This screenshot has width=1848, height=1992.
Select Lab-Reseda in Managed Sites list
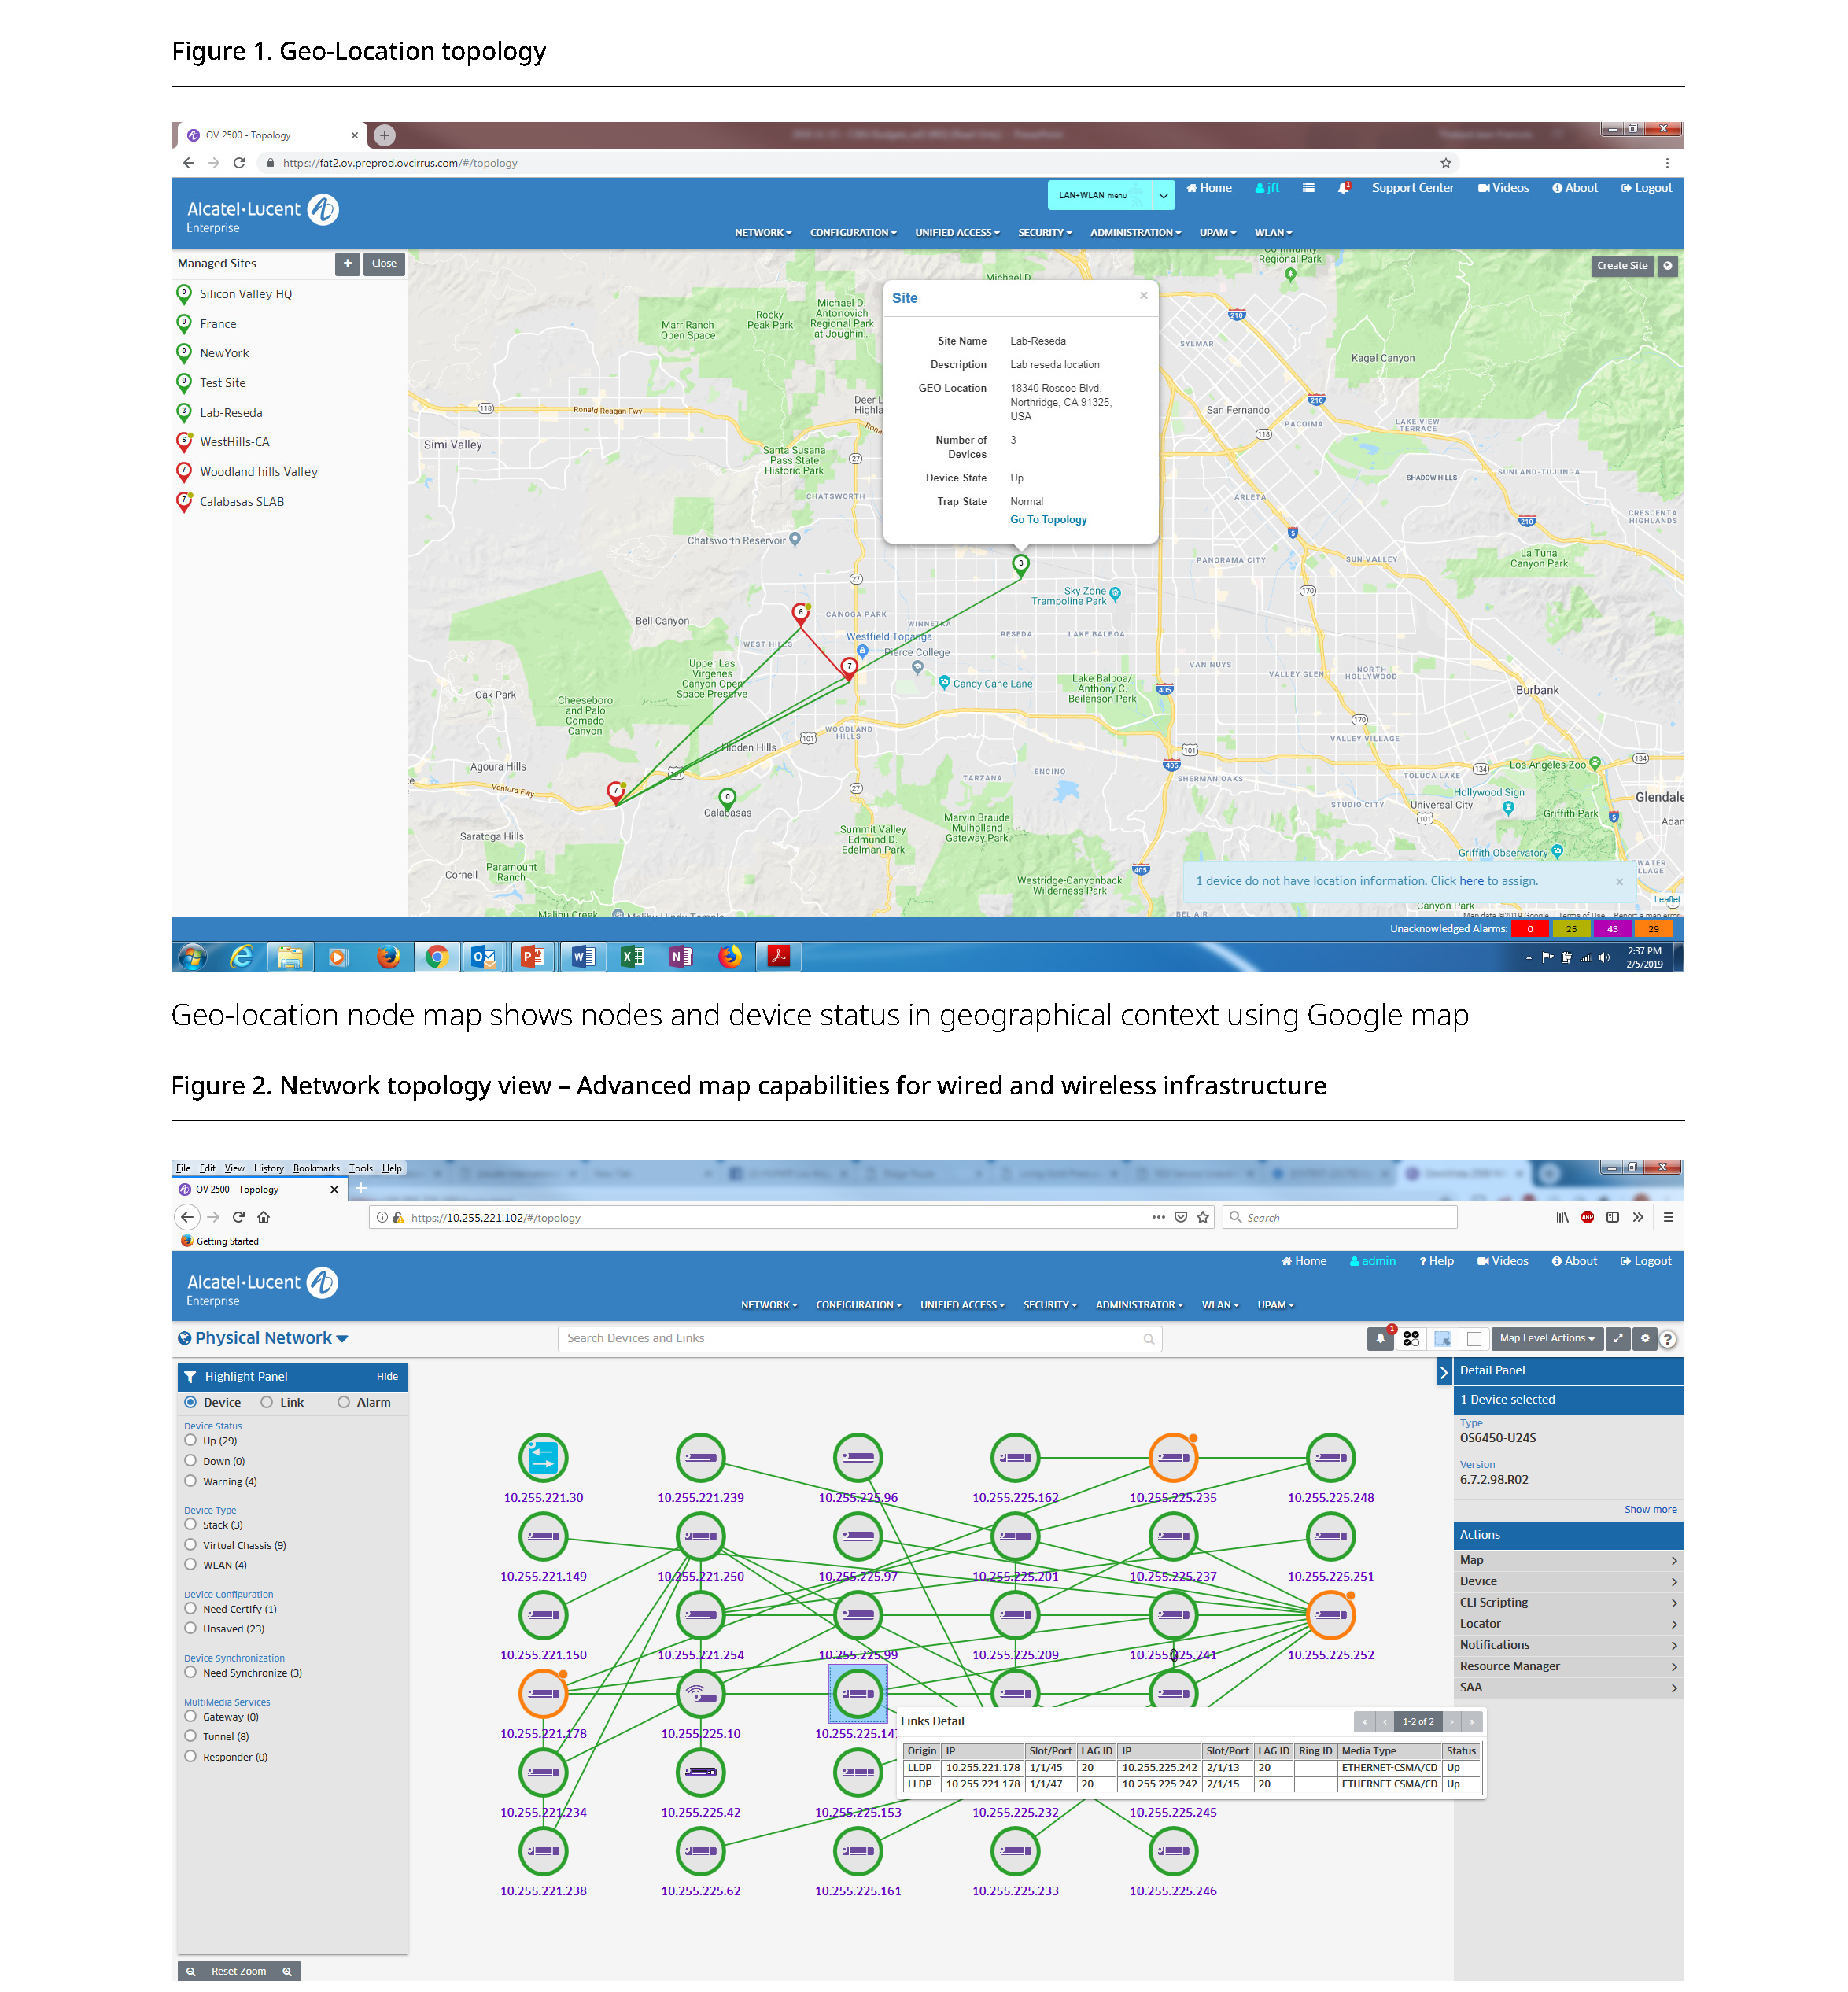click(231, 413)
